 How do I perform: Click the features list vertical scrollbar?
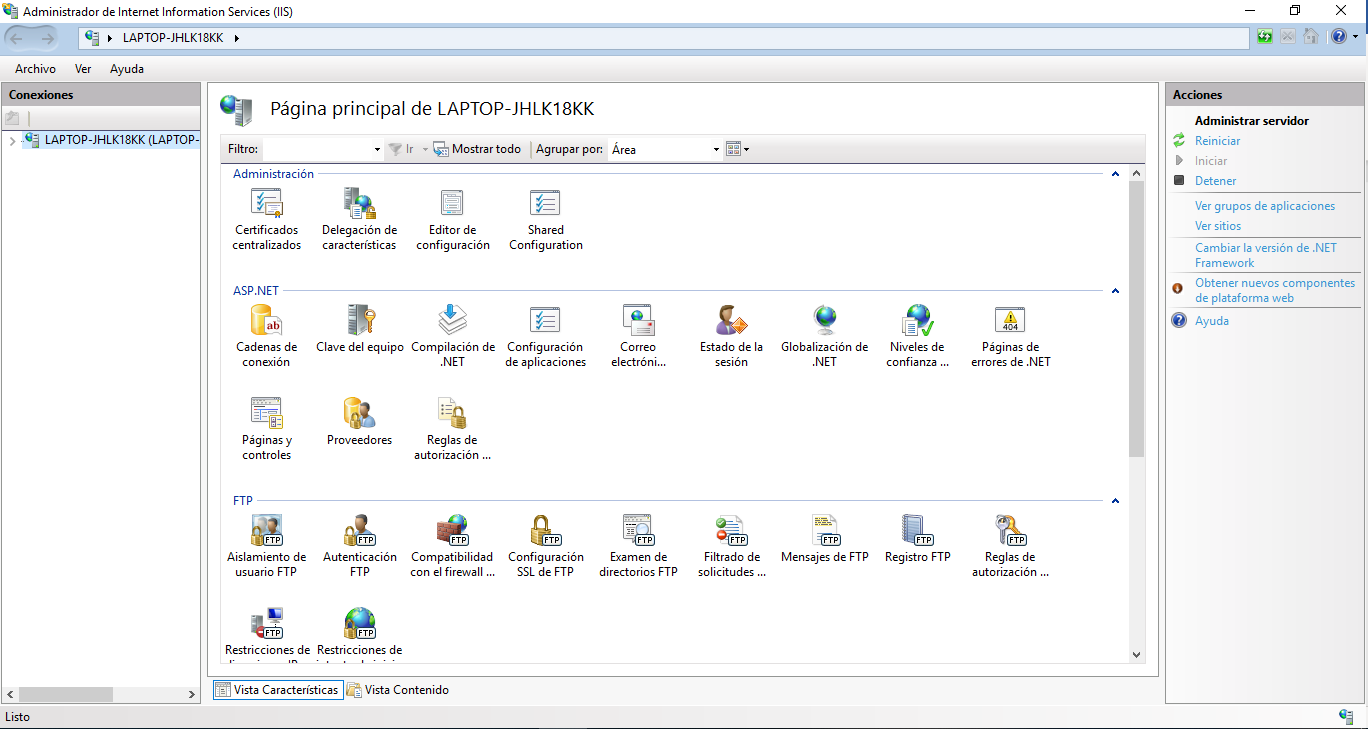1136,320
